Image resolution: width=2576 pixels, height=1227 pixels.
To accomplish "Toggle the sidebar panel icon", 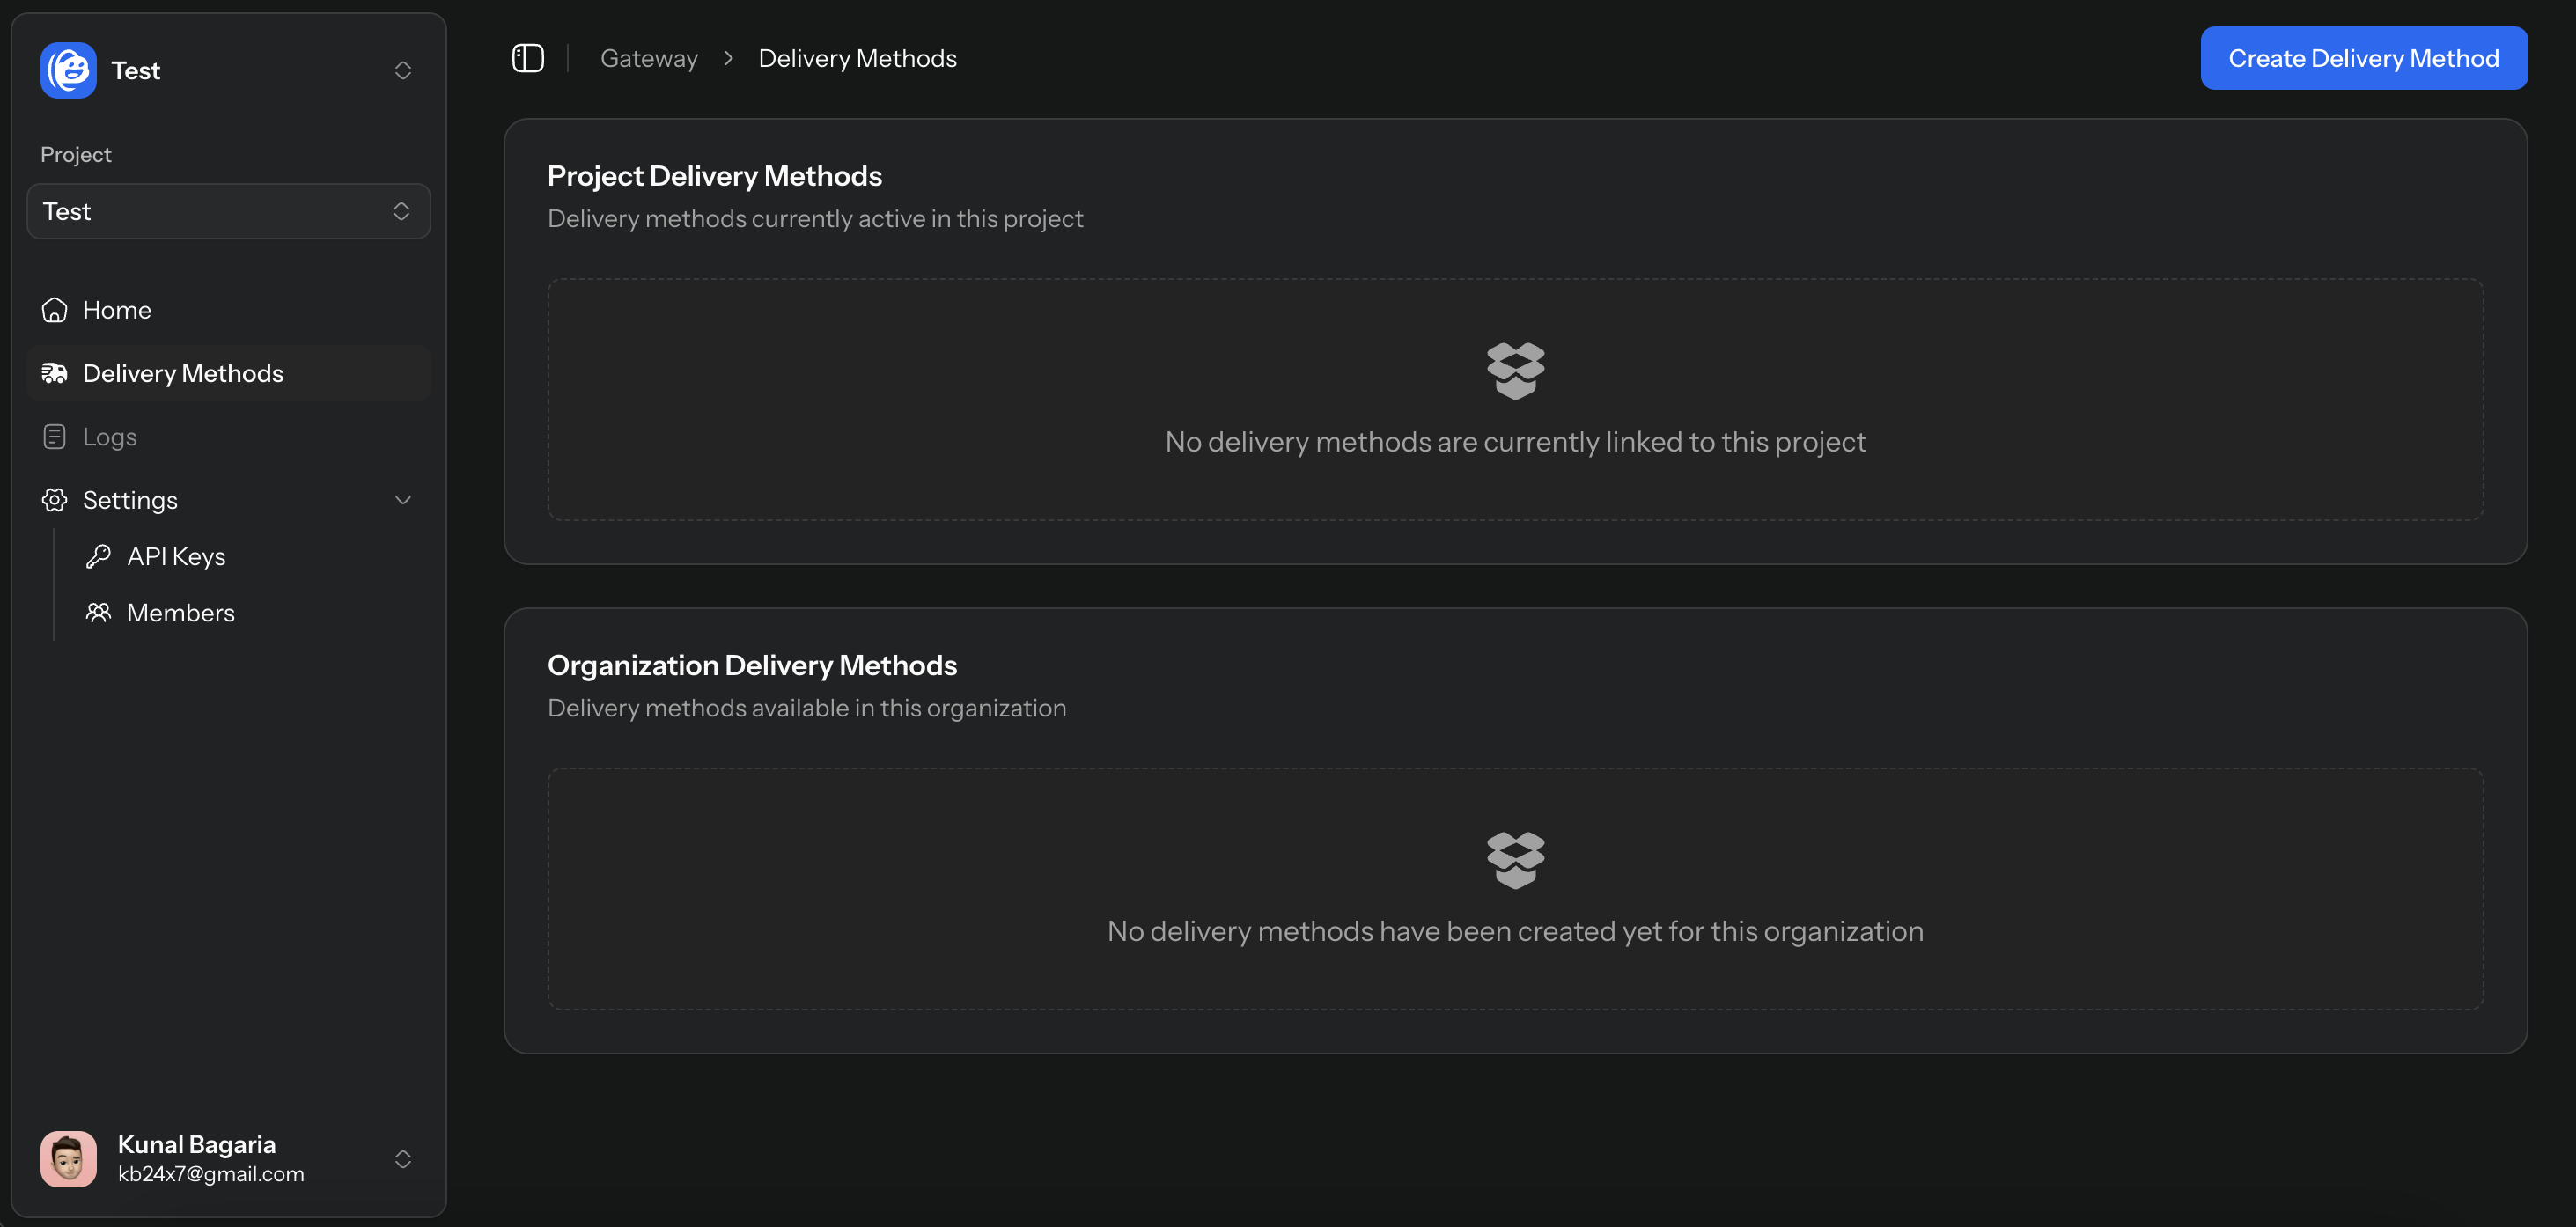I will tap(528, 58).
